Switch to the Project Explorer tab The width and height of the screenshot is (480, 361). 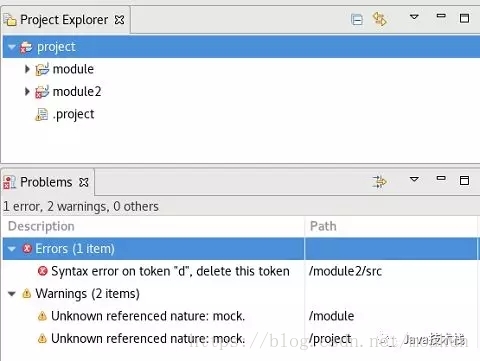coord(64,20)
